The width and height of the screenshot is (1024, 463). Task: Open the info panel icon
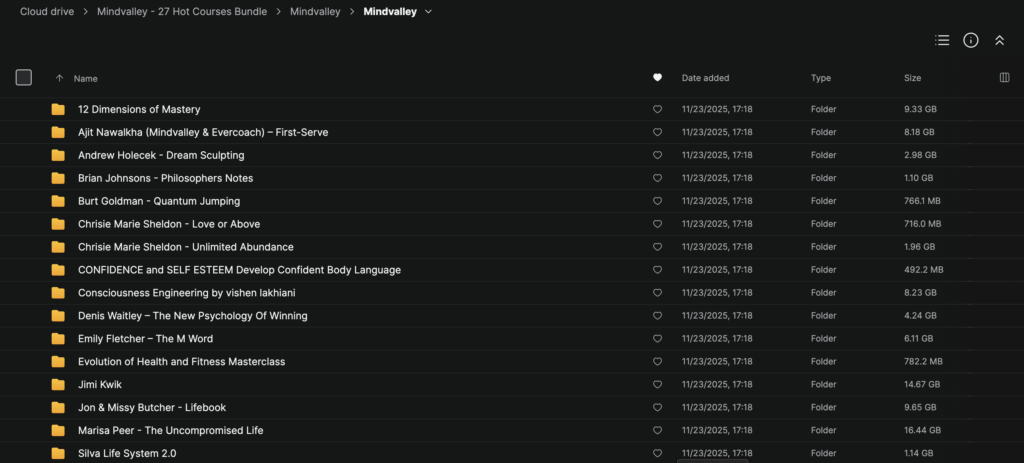[970, 40]
